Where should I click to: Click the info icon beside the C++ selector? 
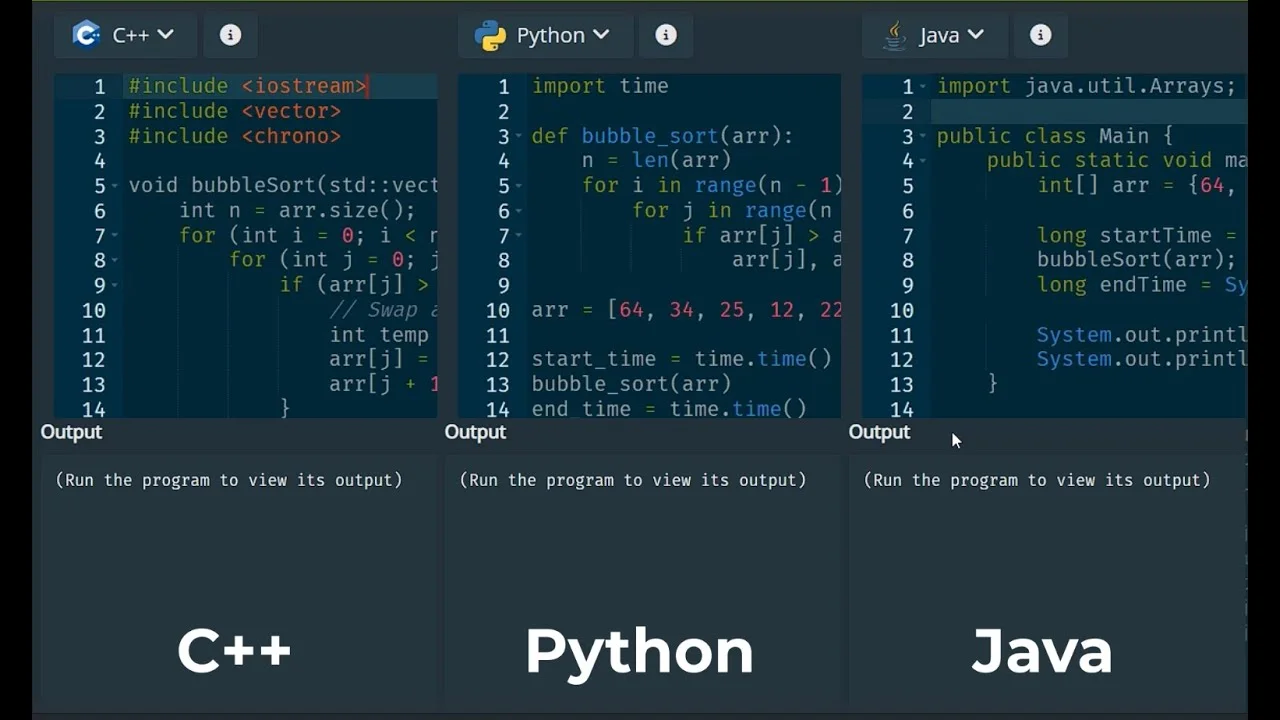point(230,35)
